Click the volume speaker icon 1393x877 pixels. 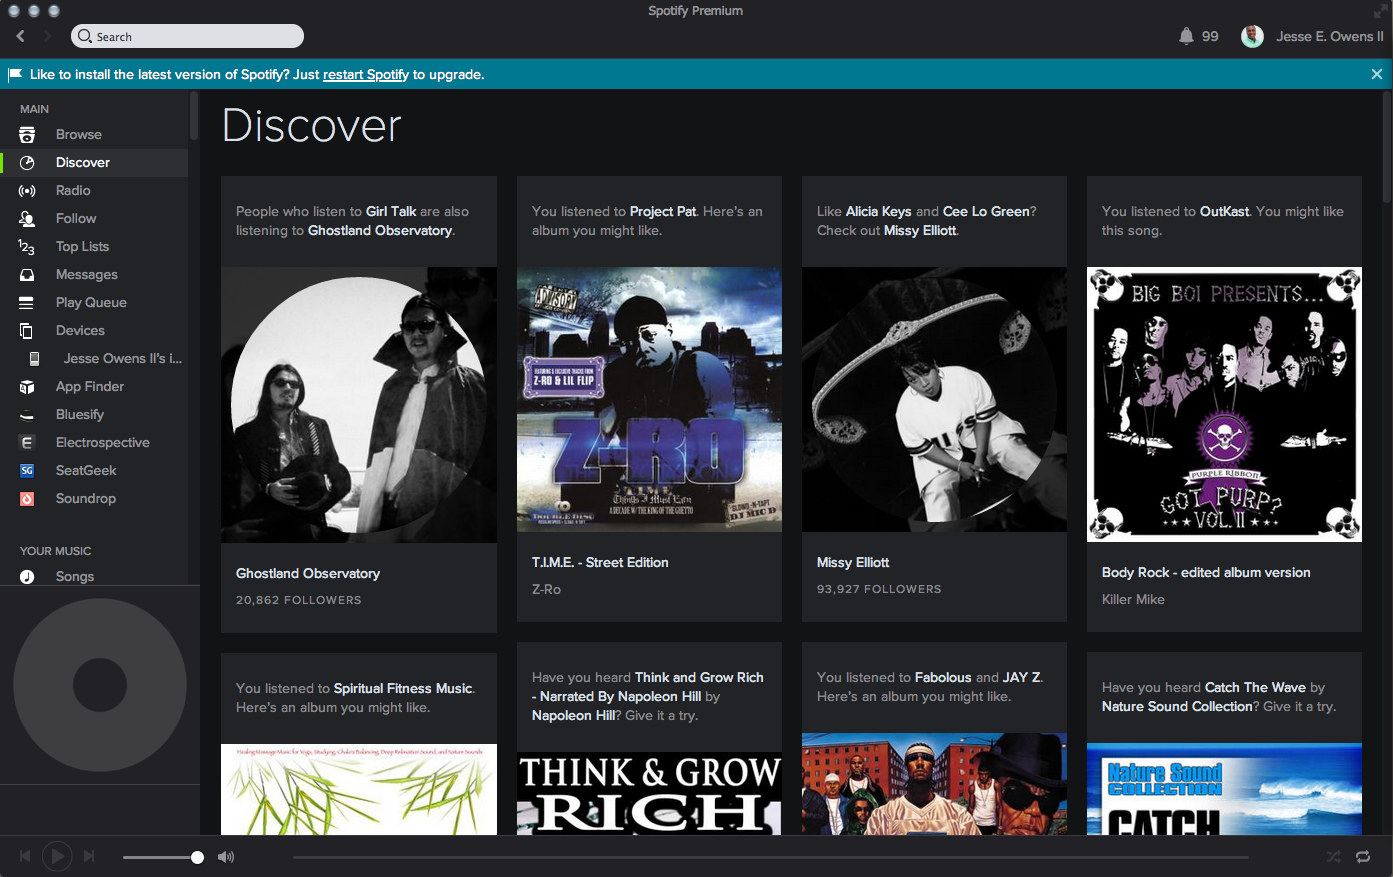point(226,857)
